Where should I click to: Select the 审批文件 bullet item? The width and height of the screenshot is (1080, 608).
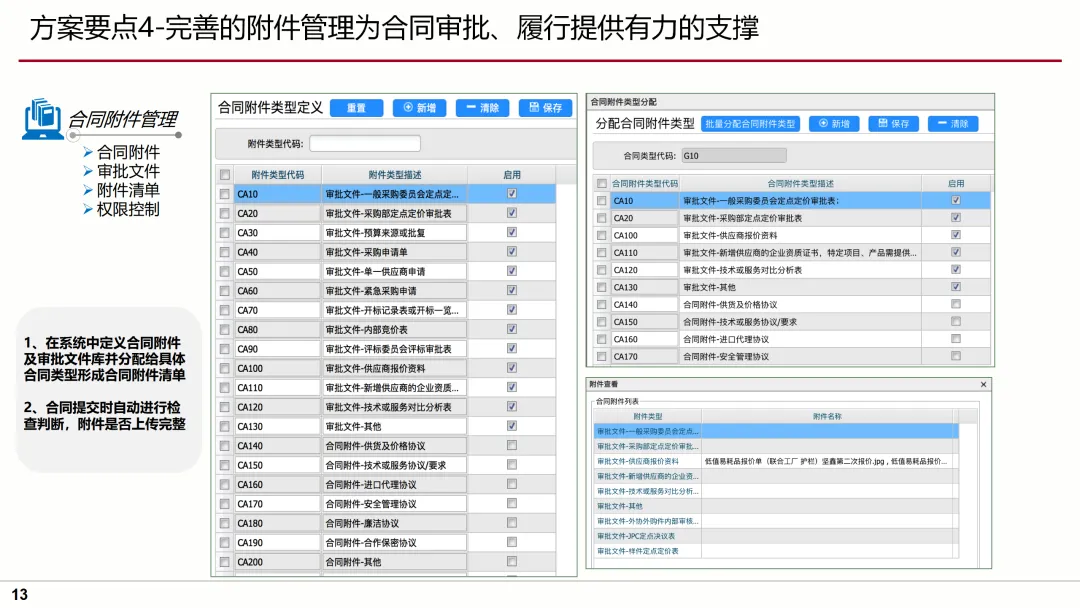pyautogui.click(x=128, y=171)
